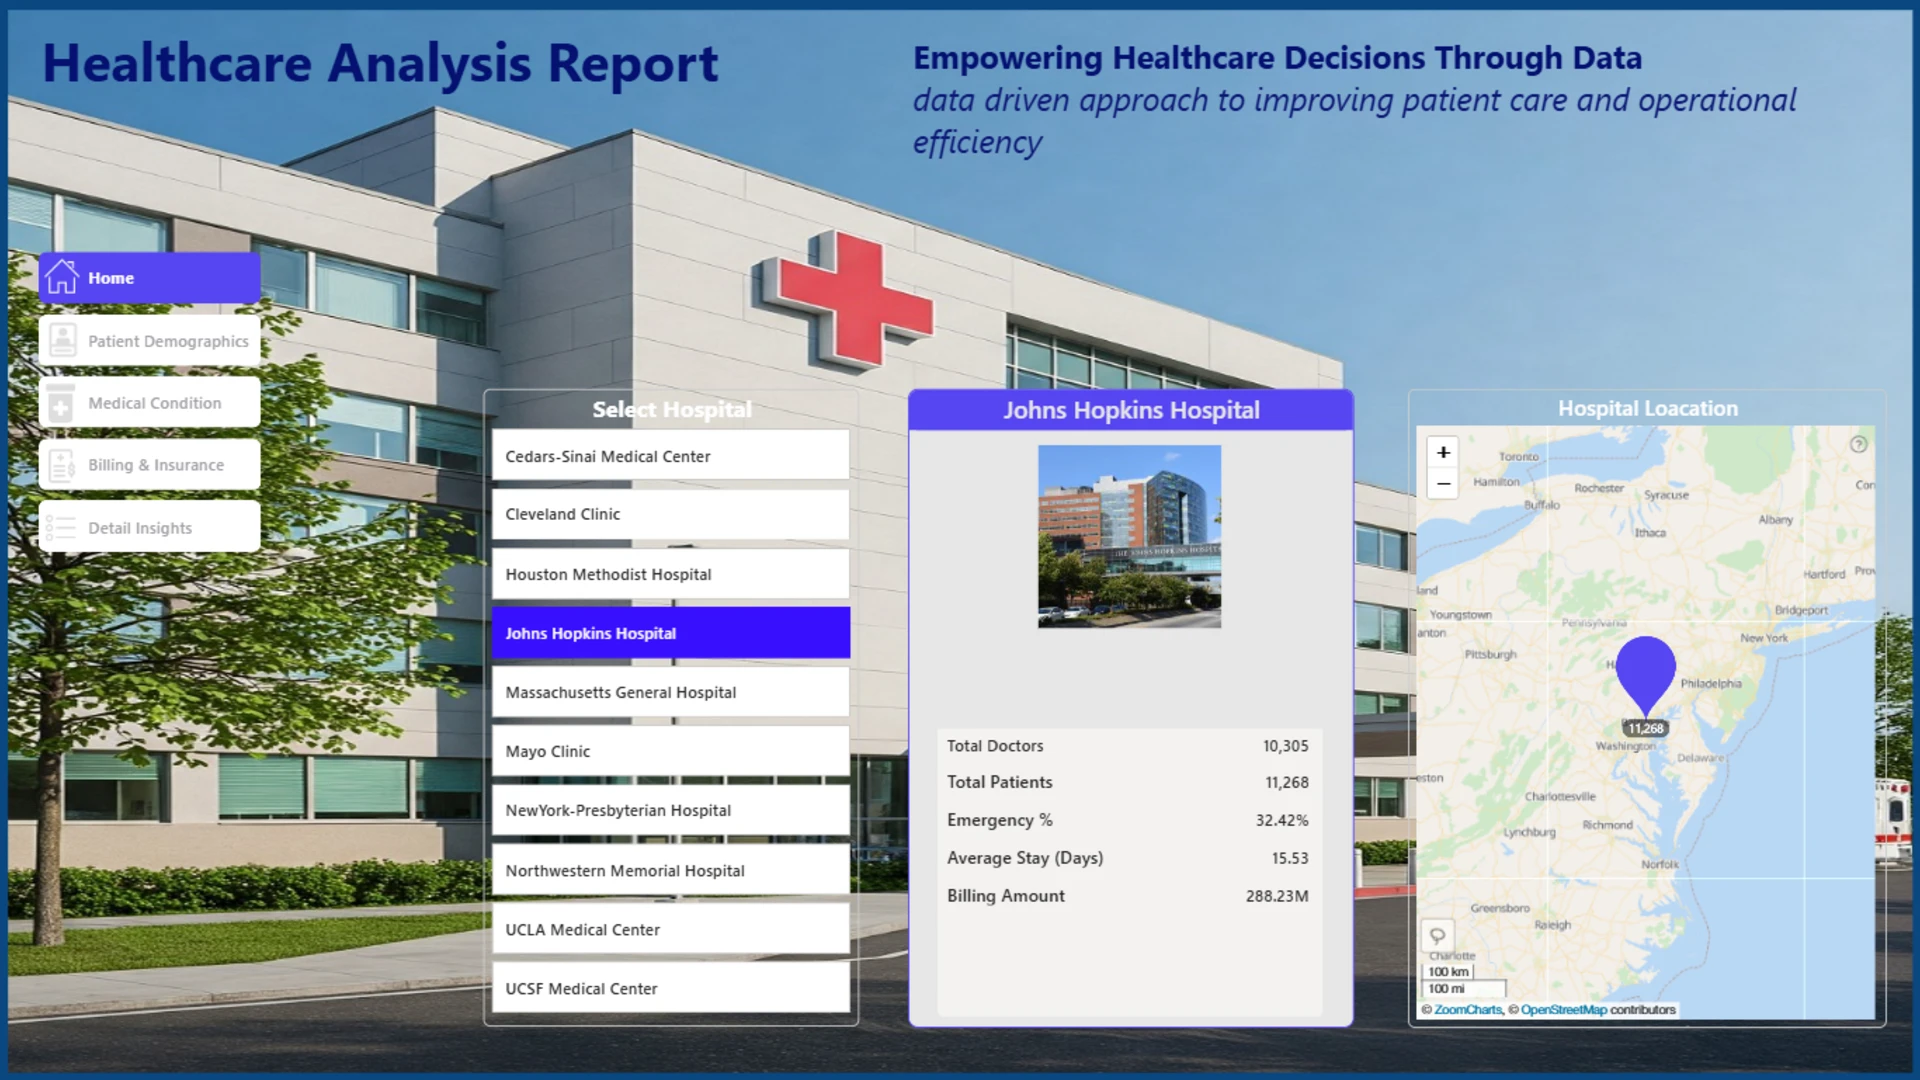This screenshot has width=1920, height=1080.
Task: Zoom out on the hospital map
Action: click(x=1443, y=483)
